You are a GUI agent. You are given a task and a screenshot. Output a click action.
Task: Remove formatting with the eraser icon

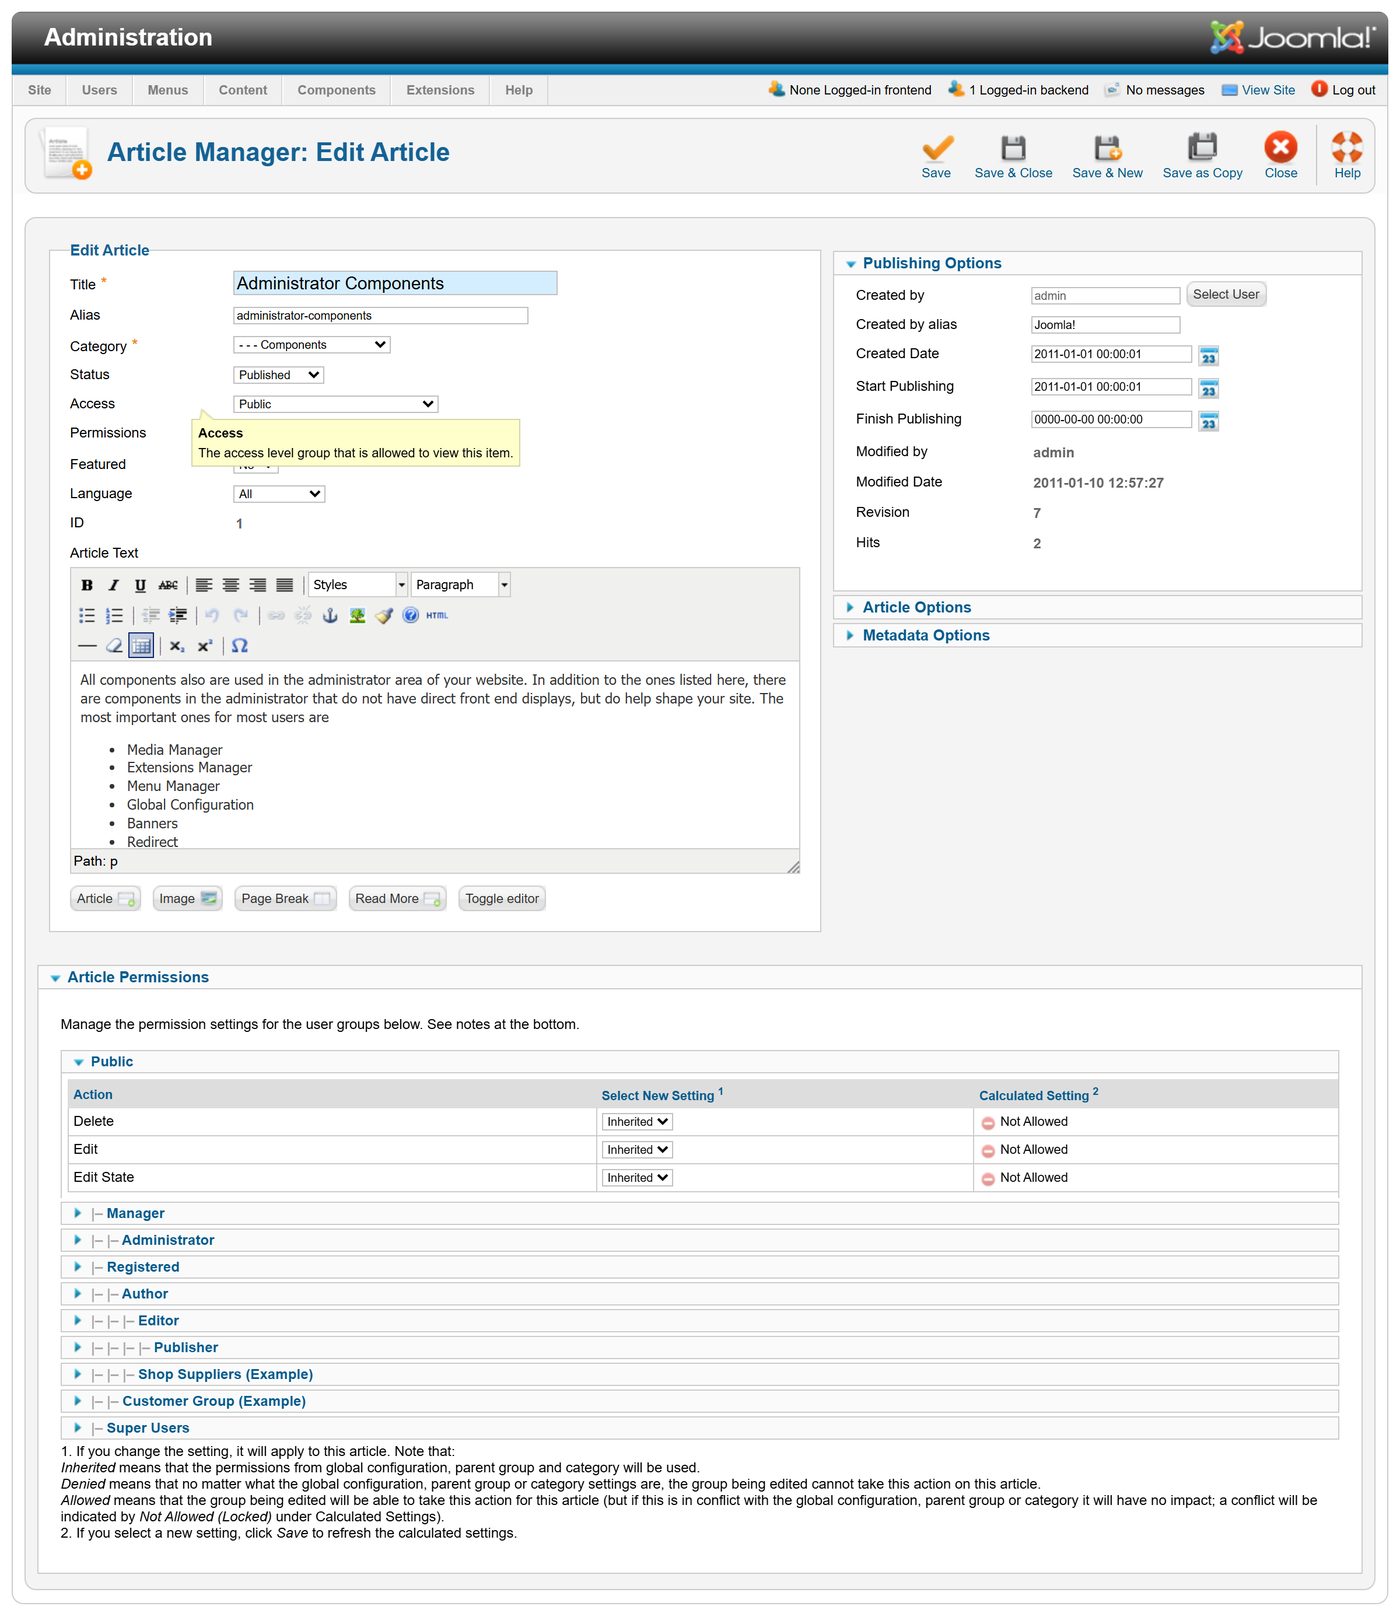pos(114,646)
